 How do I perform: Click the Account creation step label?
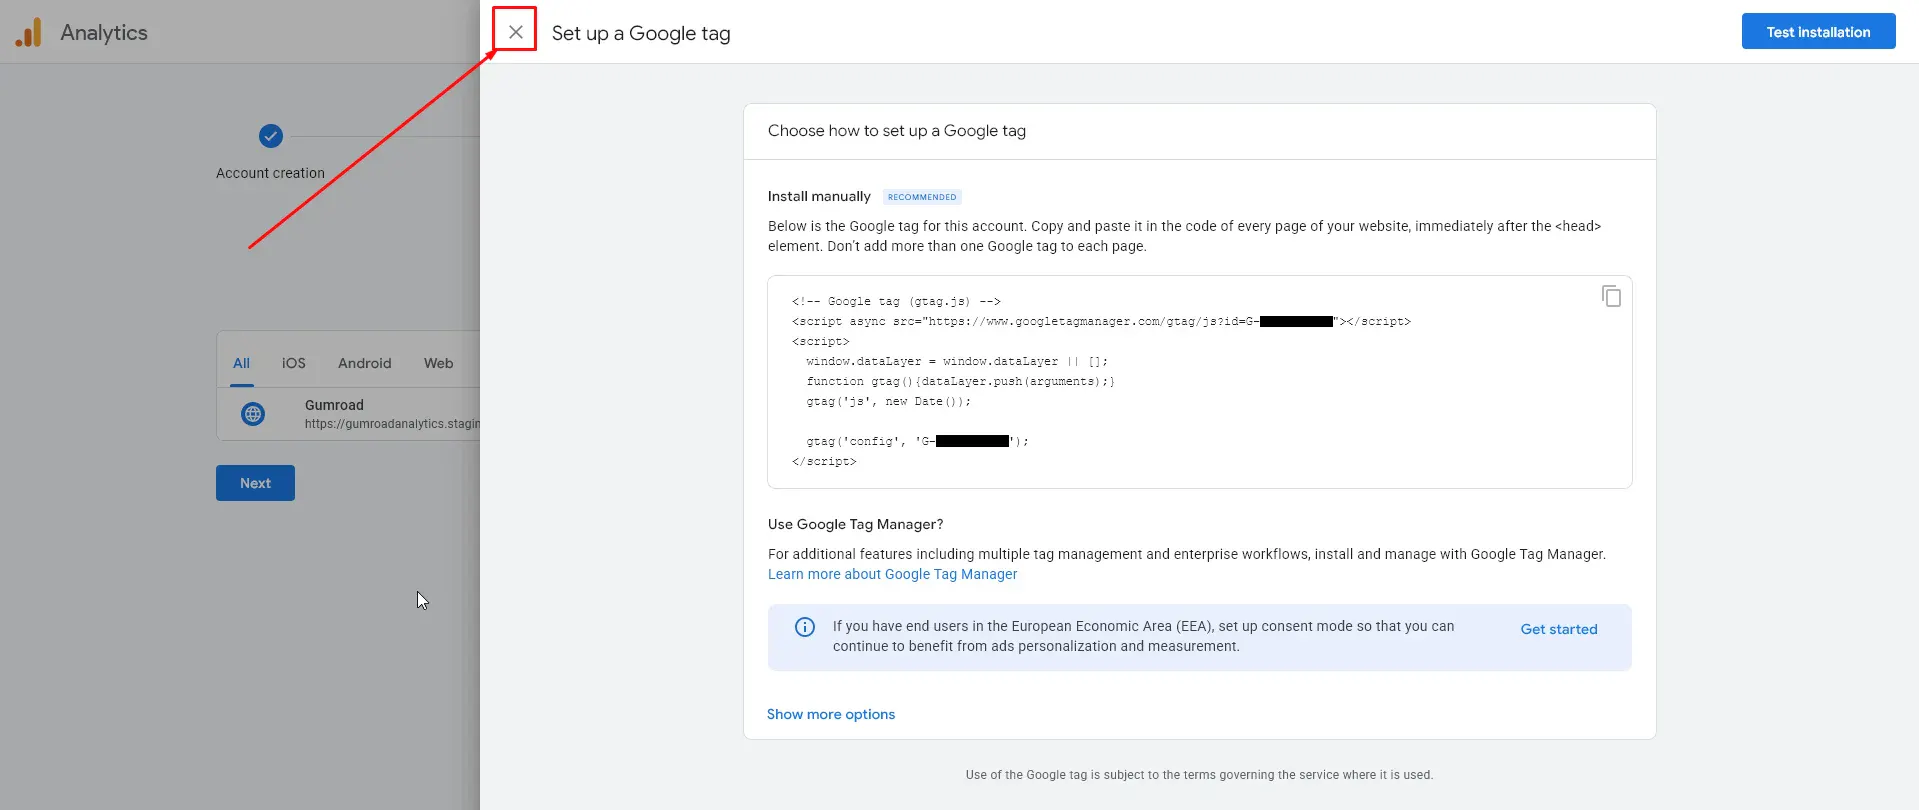(270, 173)
